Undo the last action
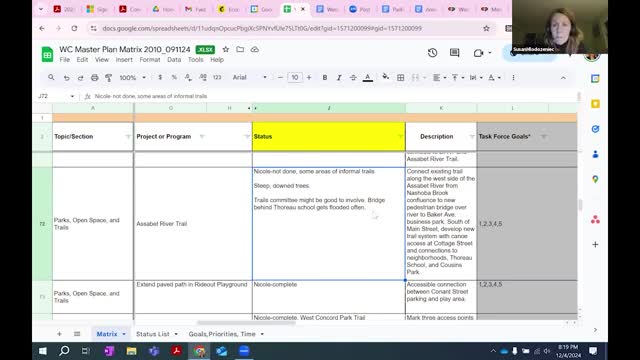The height and width of the screenshot is (360, 640). [66, 78]
